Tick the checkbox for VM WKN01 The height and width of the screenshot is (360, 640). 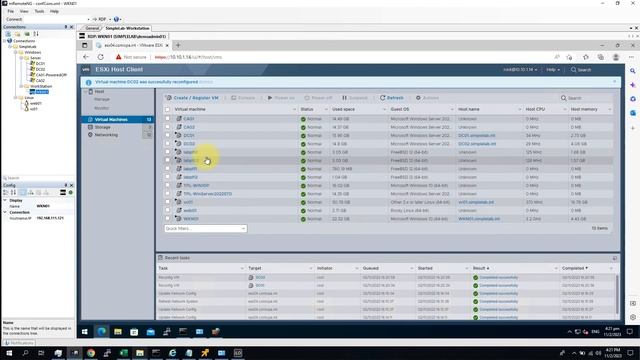(167, 218)
